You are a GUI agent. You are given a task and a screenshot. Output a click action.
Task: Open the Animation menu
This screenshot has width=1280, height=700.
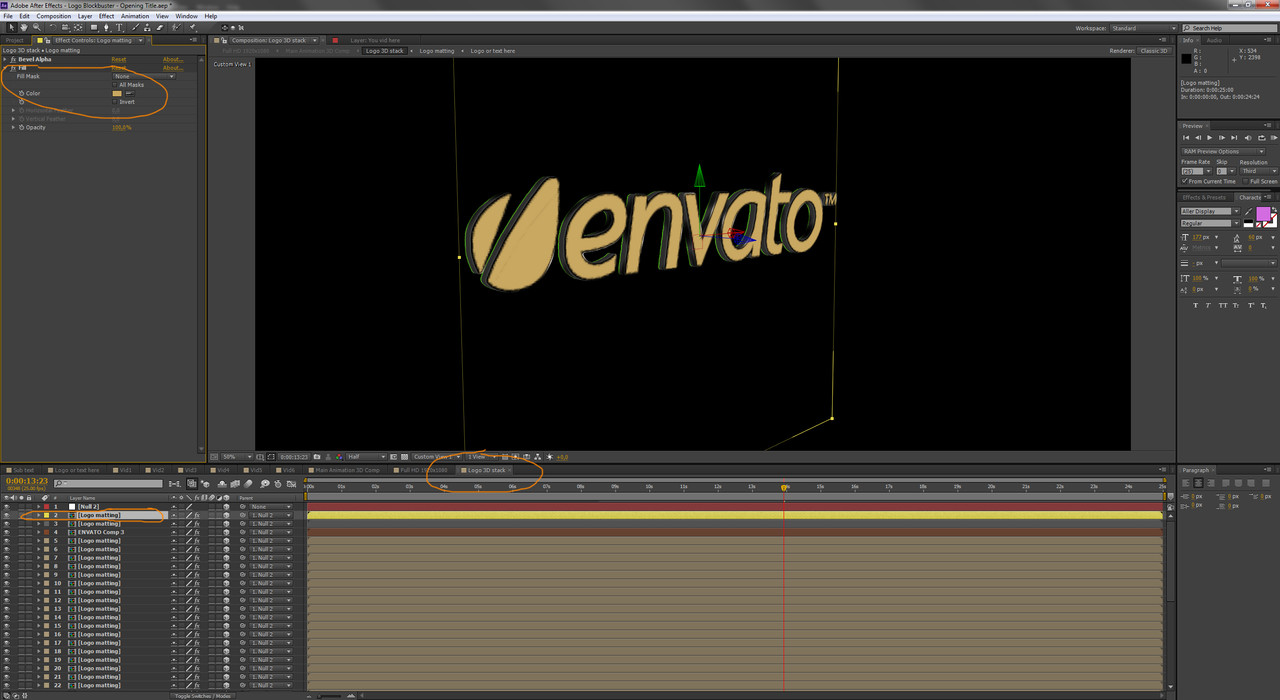(134, 16)
